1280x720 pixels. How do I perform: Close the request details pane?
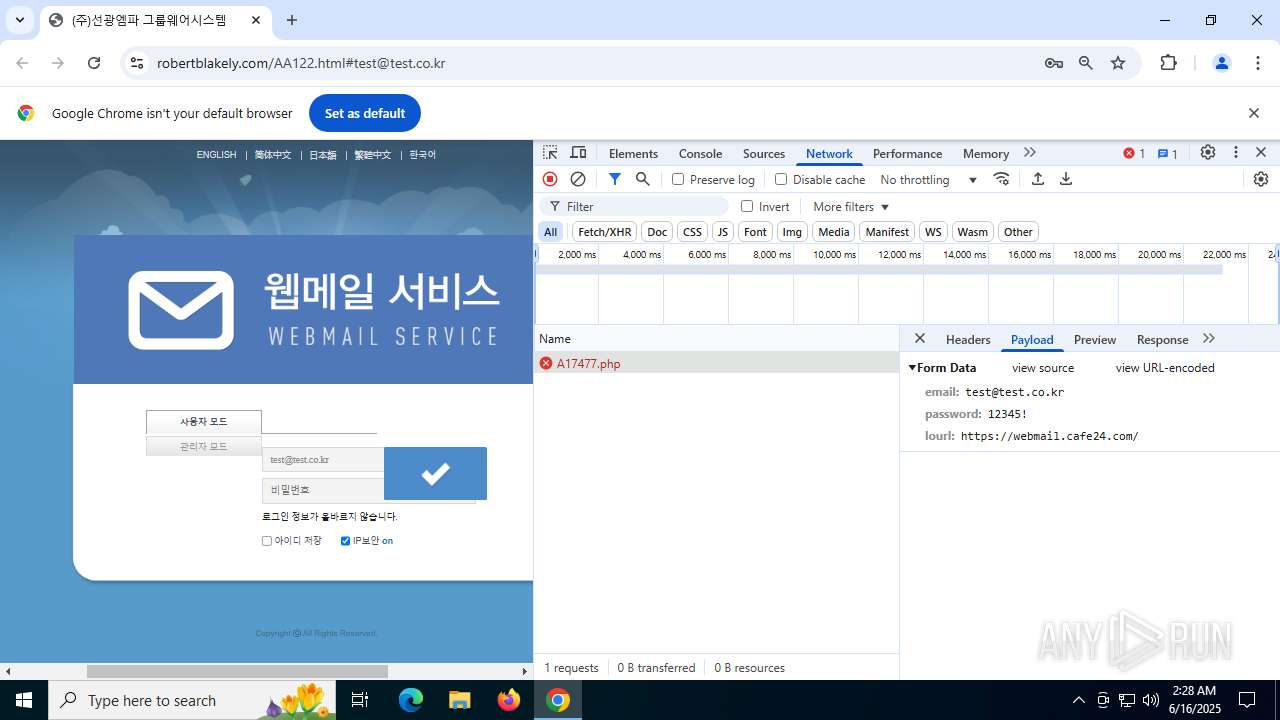tap(920, 339)
